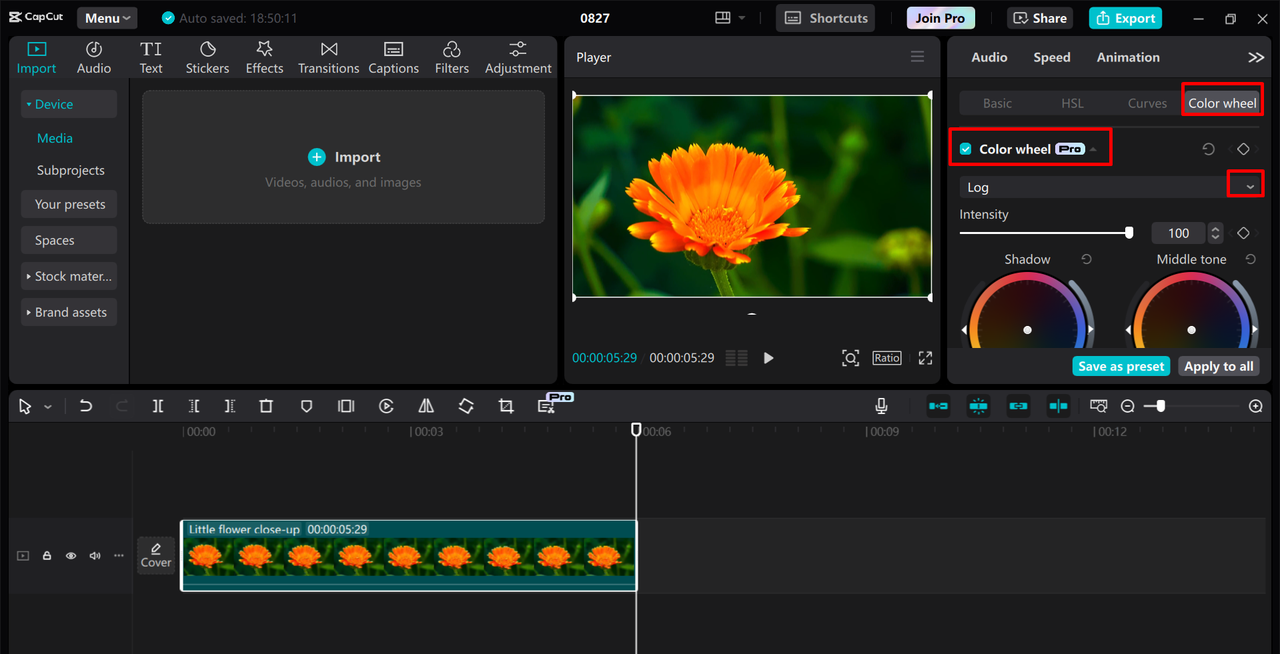Collapse the Device tree section
1280x654 pixels.
pos(69,104)
